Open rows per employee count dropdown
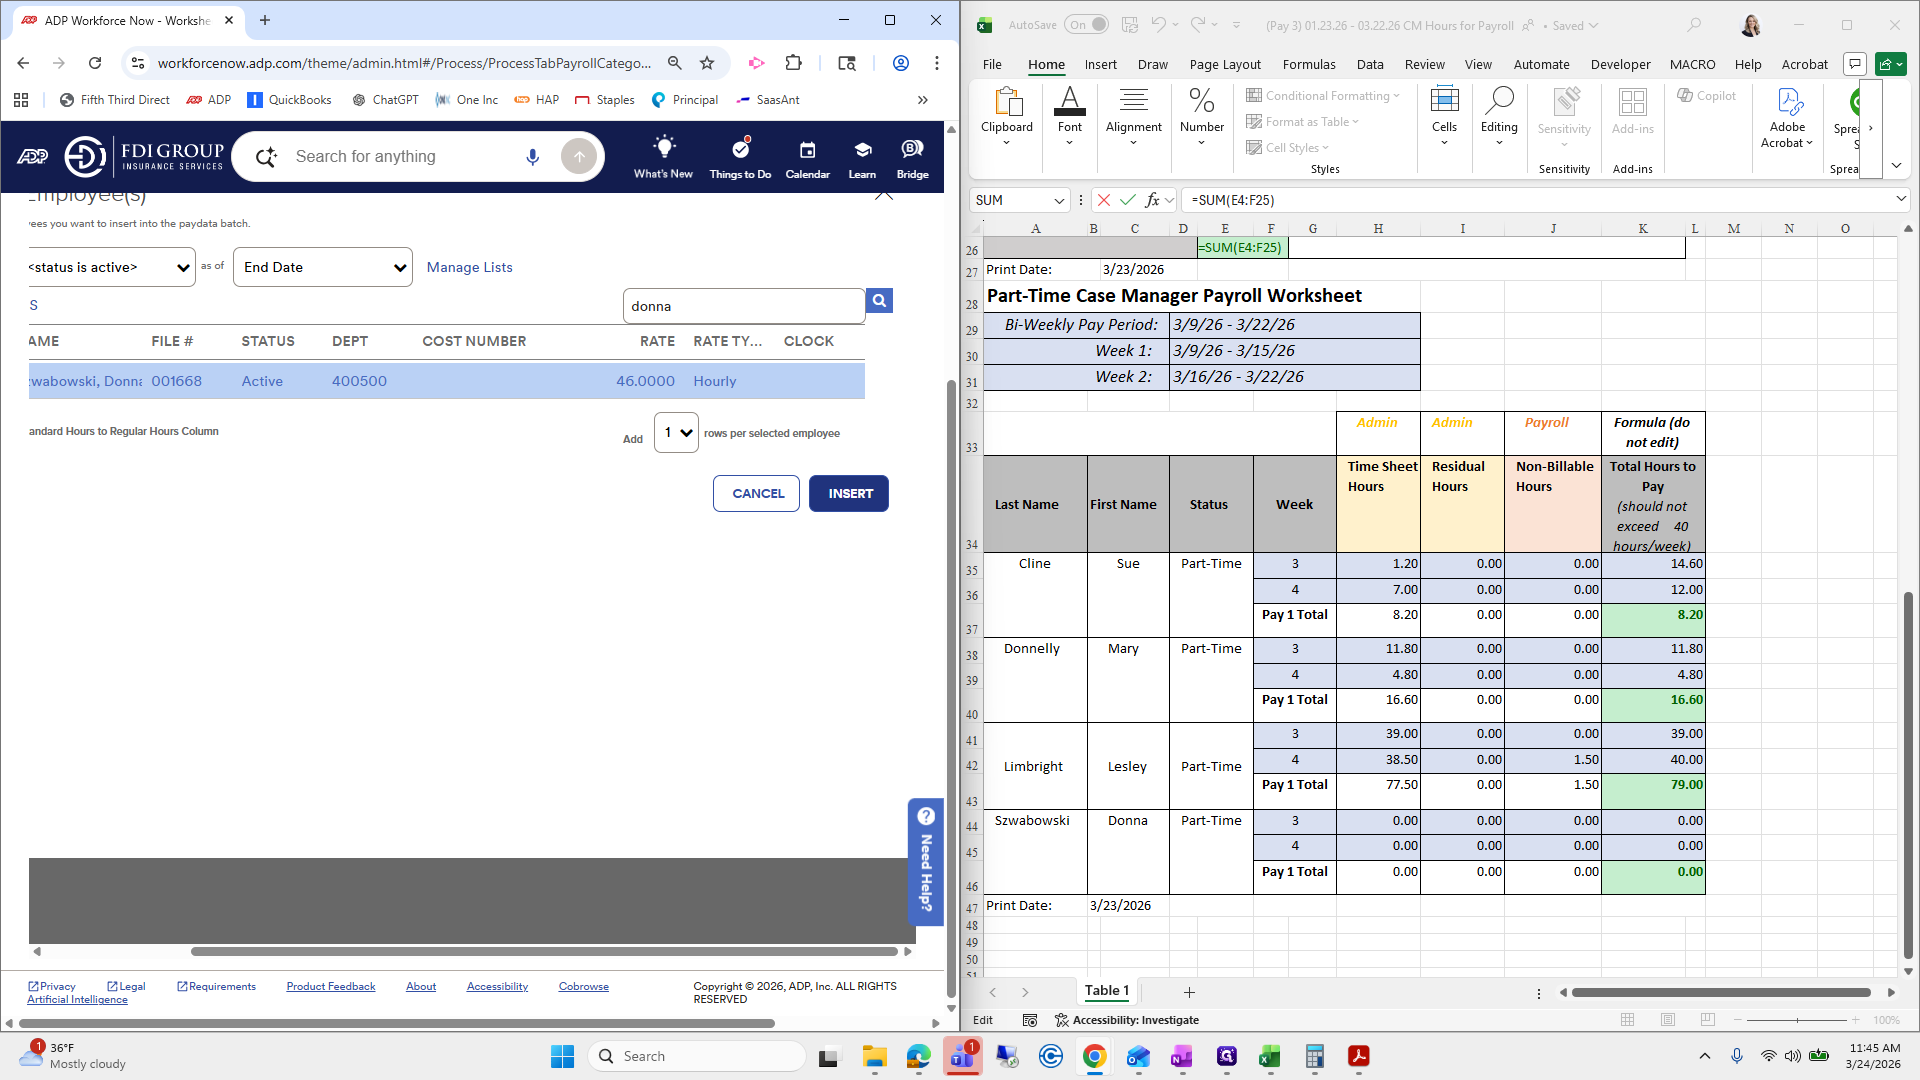Screen dimensions: 1920x1080 click(x=676, y=433)
